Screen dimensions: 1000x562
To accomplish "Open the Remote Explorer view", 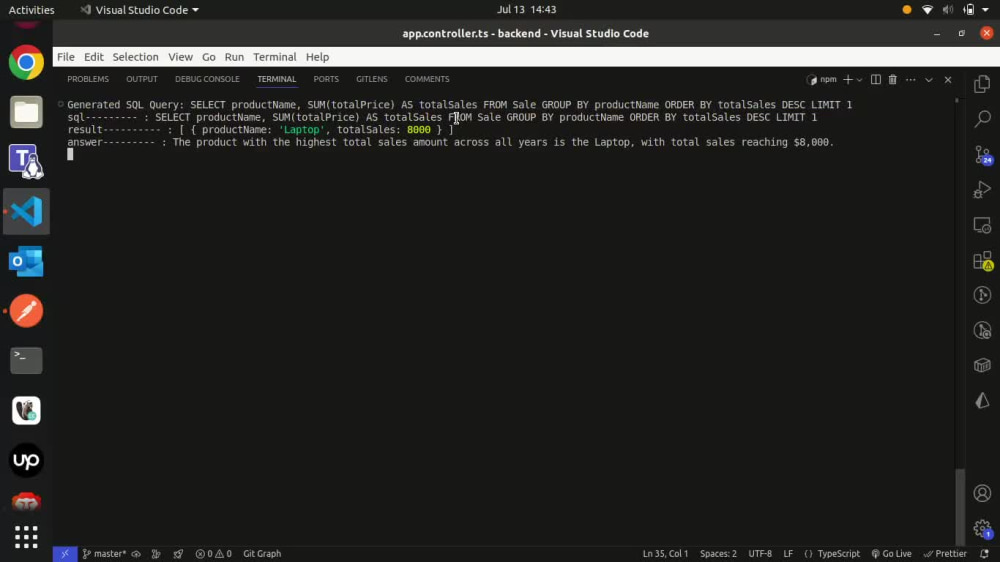I will (x=982, y=225).
